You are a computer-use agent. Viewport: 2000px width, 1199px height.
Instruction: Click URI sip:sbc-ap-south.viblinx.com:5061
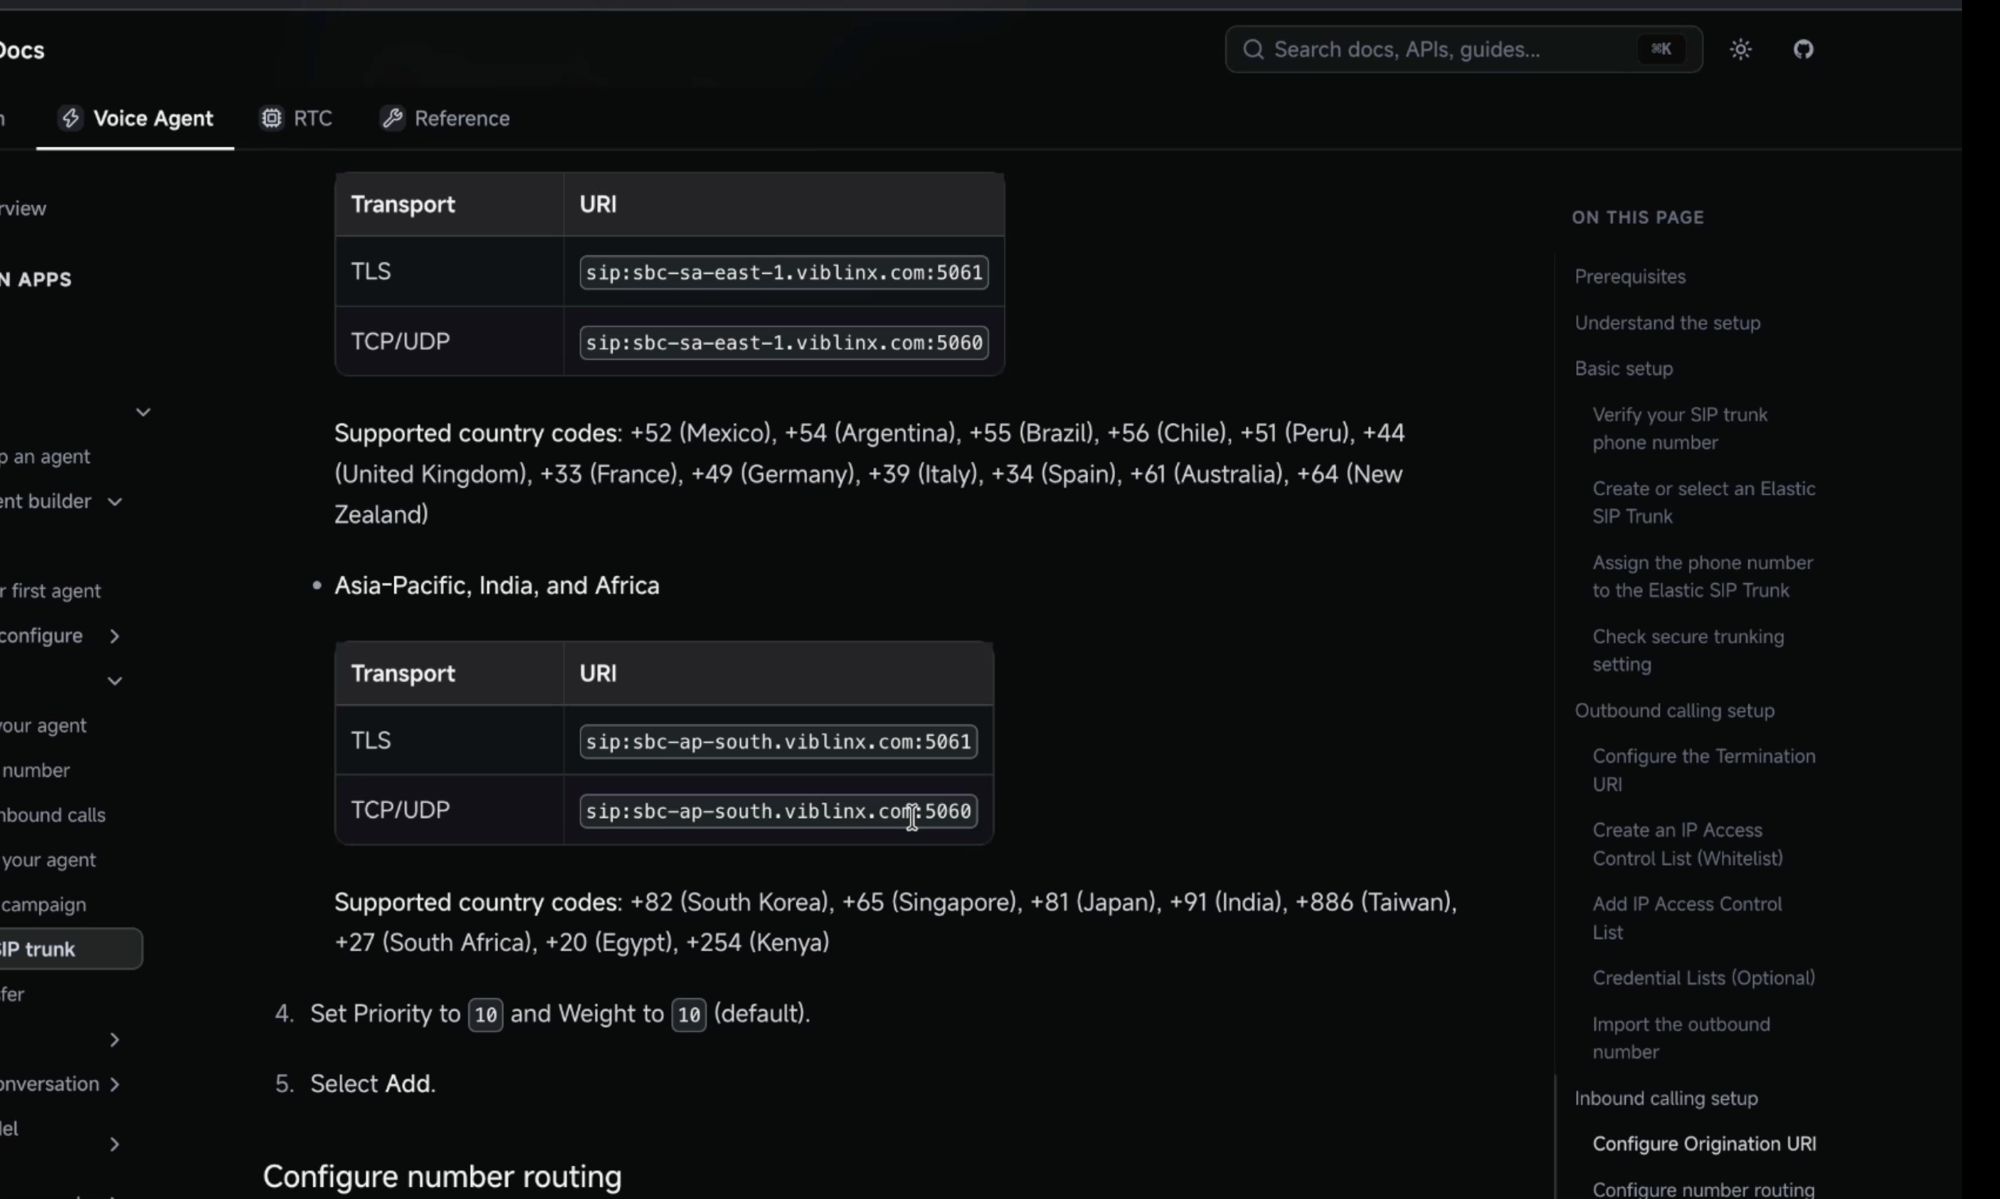click(x=778, y=741)
